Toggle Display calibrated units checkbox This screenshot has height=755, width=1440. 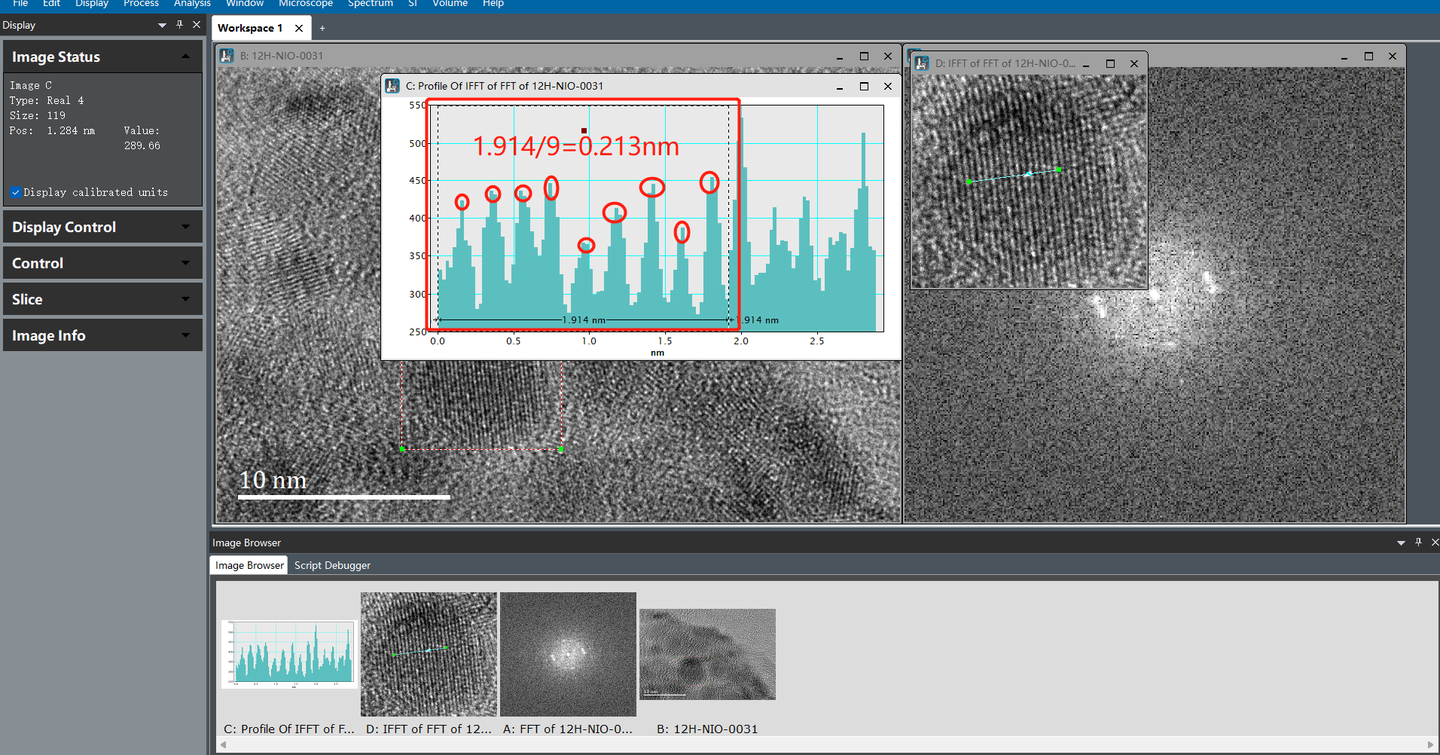click(x=16, y=192)
